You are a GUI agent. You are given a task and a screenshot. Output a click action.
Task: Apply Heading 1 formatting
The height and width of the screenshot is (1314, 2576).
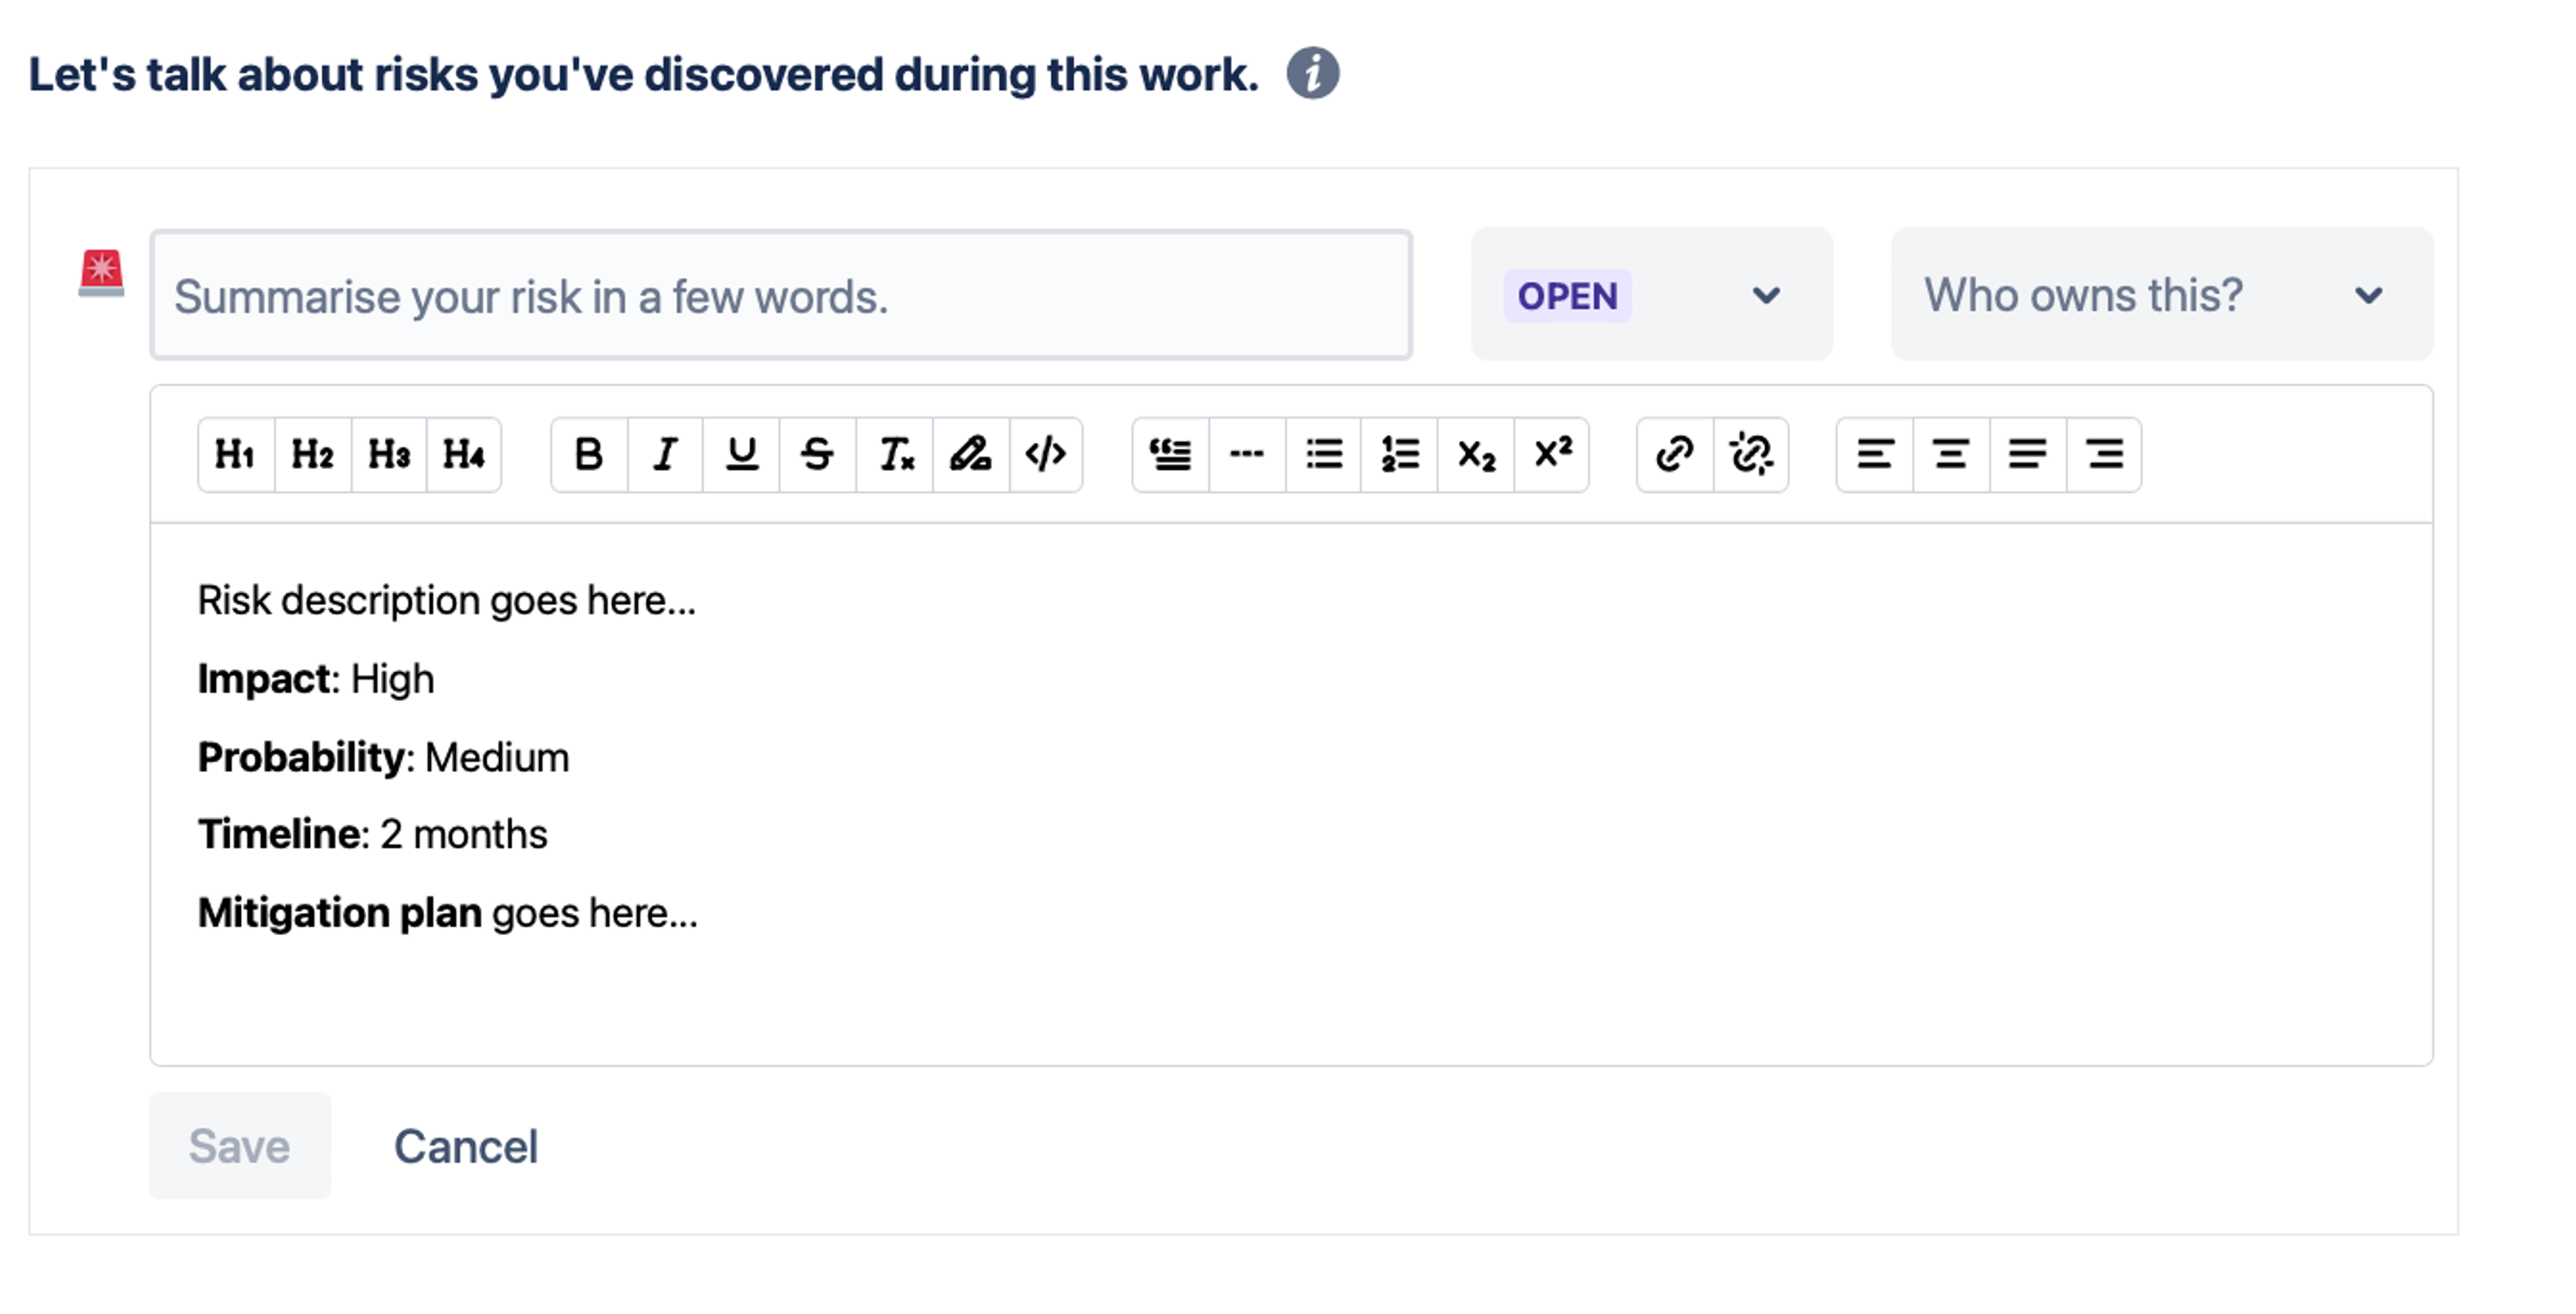[x=236, y=455]
